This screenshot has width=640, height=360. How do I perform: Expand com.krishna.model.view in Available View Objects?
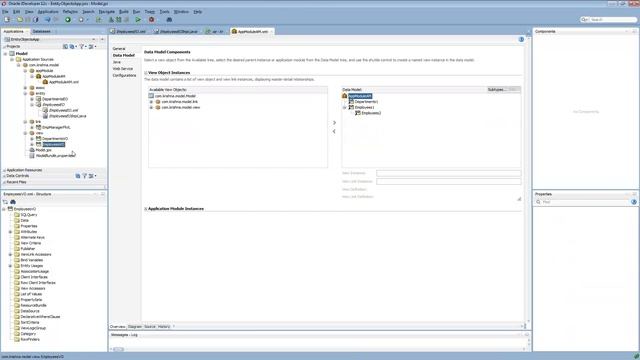tap(151, 107)
